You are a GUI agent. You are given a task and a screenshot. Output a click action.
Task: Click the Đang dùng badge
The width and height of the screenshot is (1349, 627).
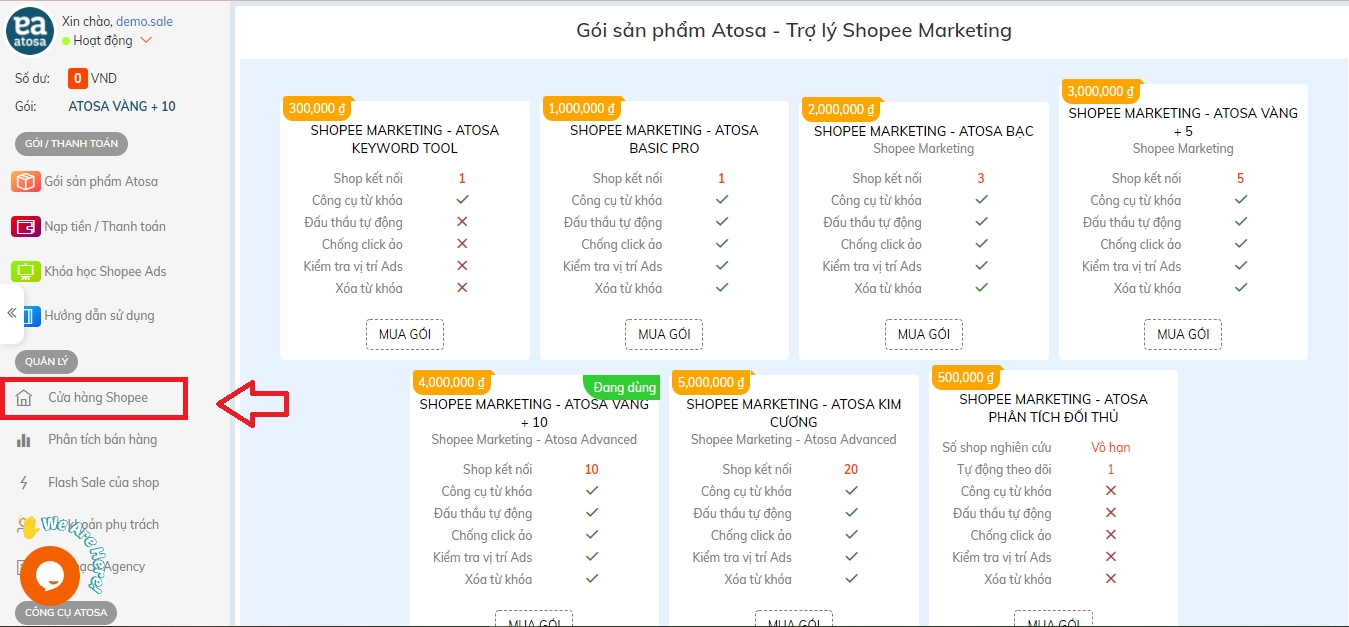coord(624,387)
